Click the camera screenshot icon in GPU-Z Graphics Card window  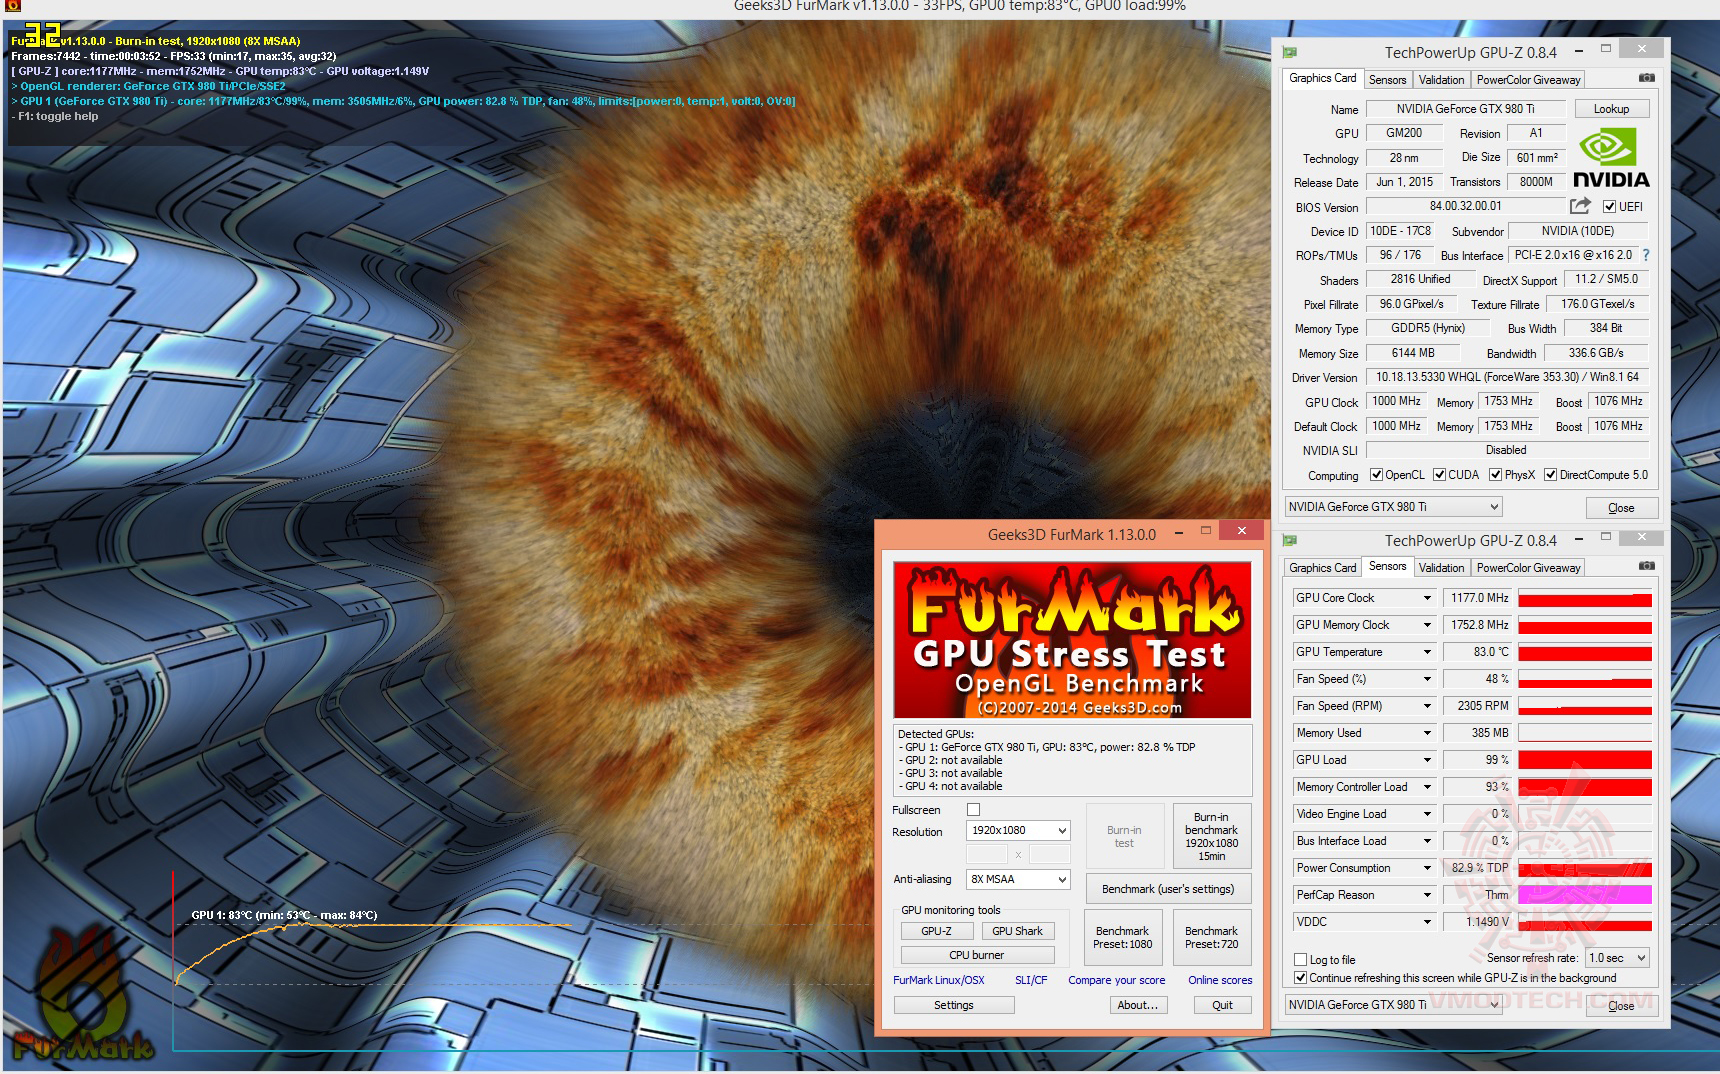pos(1647,78)
